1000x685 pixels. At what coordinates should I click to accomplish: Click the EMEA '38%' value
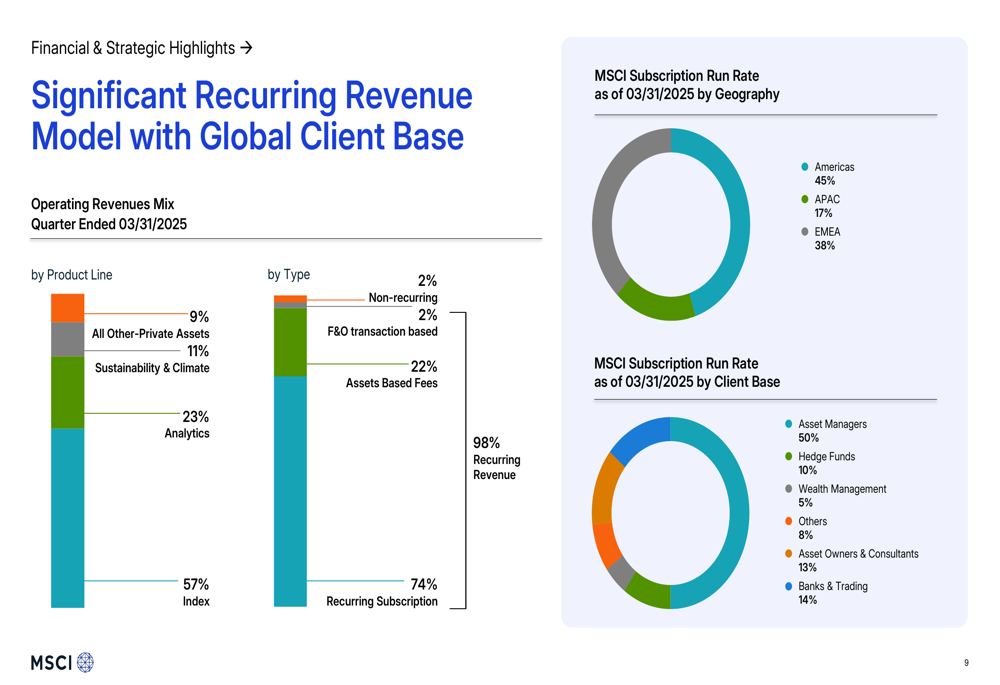click(x=825, y=246)
